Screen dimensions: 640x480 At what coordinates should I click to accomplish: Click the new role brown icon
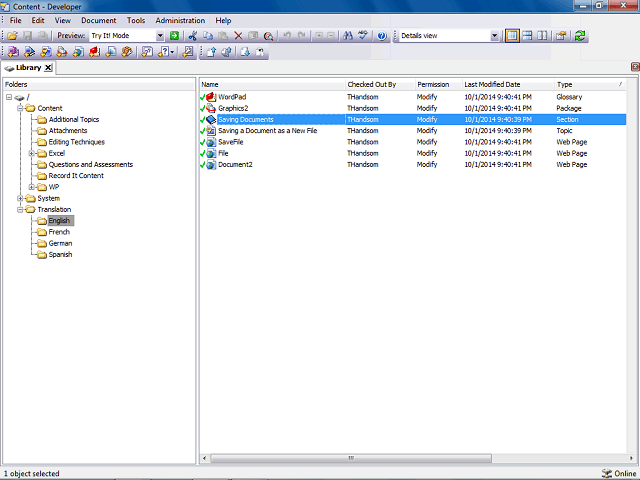[x=127, y=52]
